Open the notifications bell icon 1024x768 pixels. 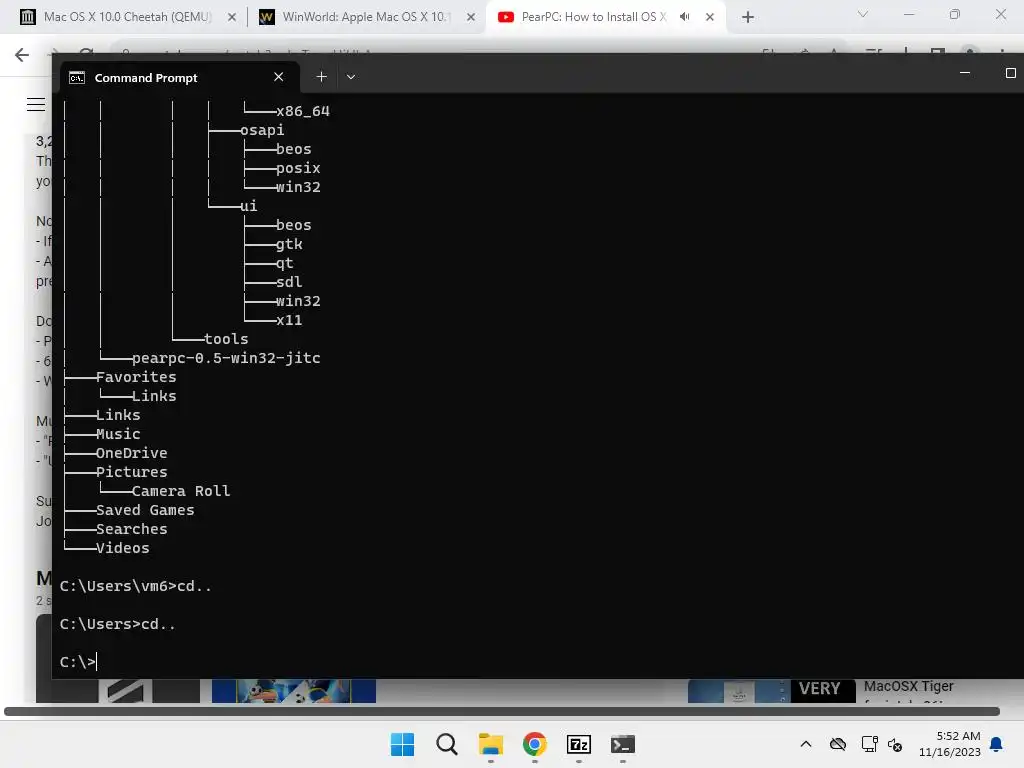pos(996,744)
